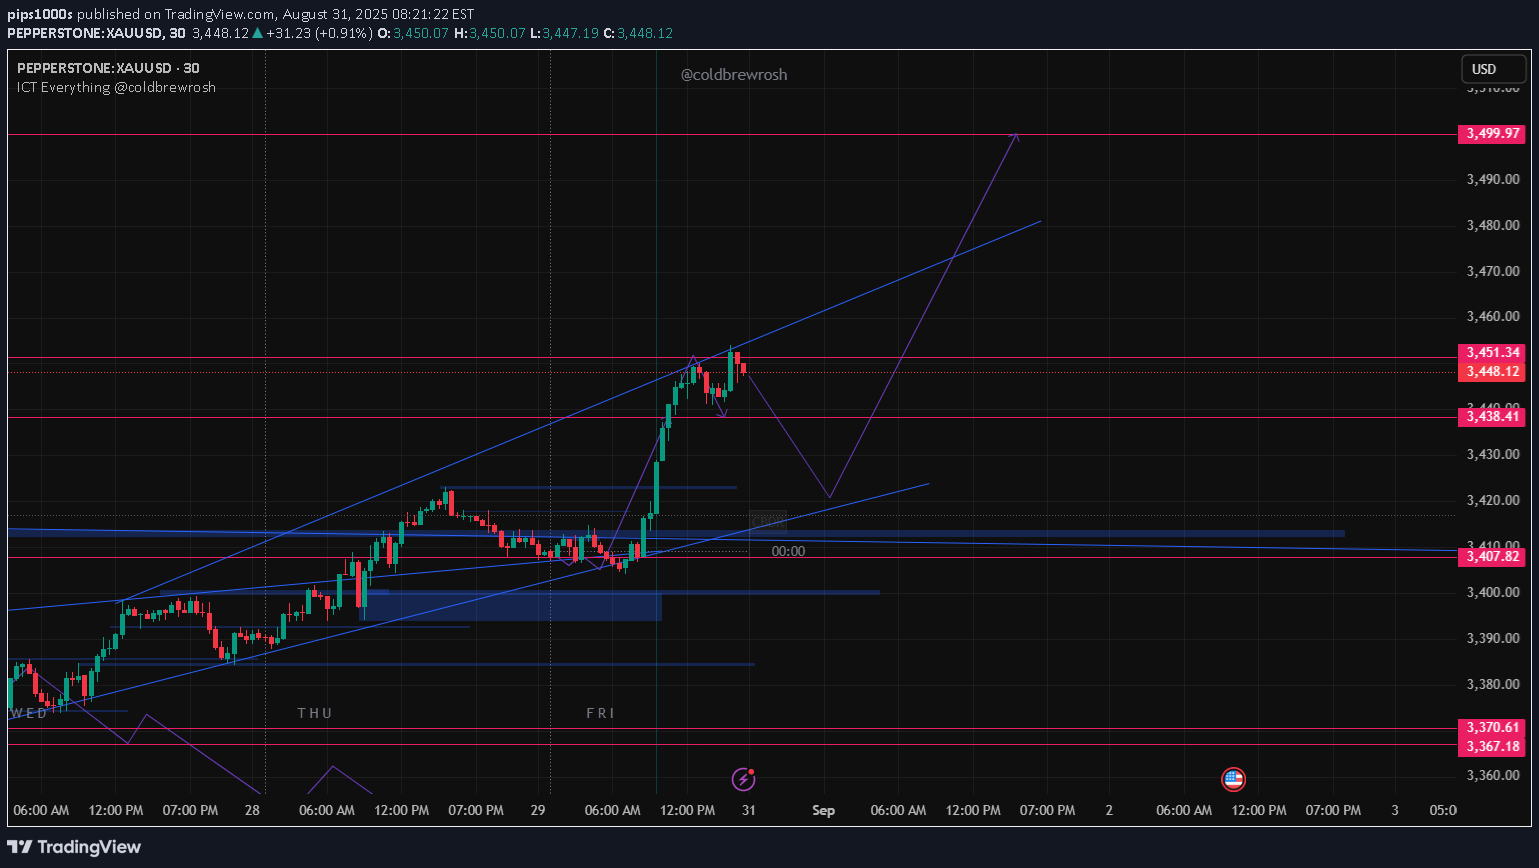Click the 3,367.18 price label
Image resolution: width=1539 pixels, height=868 pixels.
coord(1493,746)
